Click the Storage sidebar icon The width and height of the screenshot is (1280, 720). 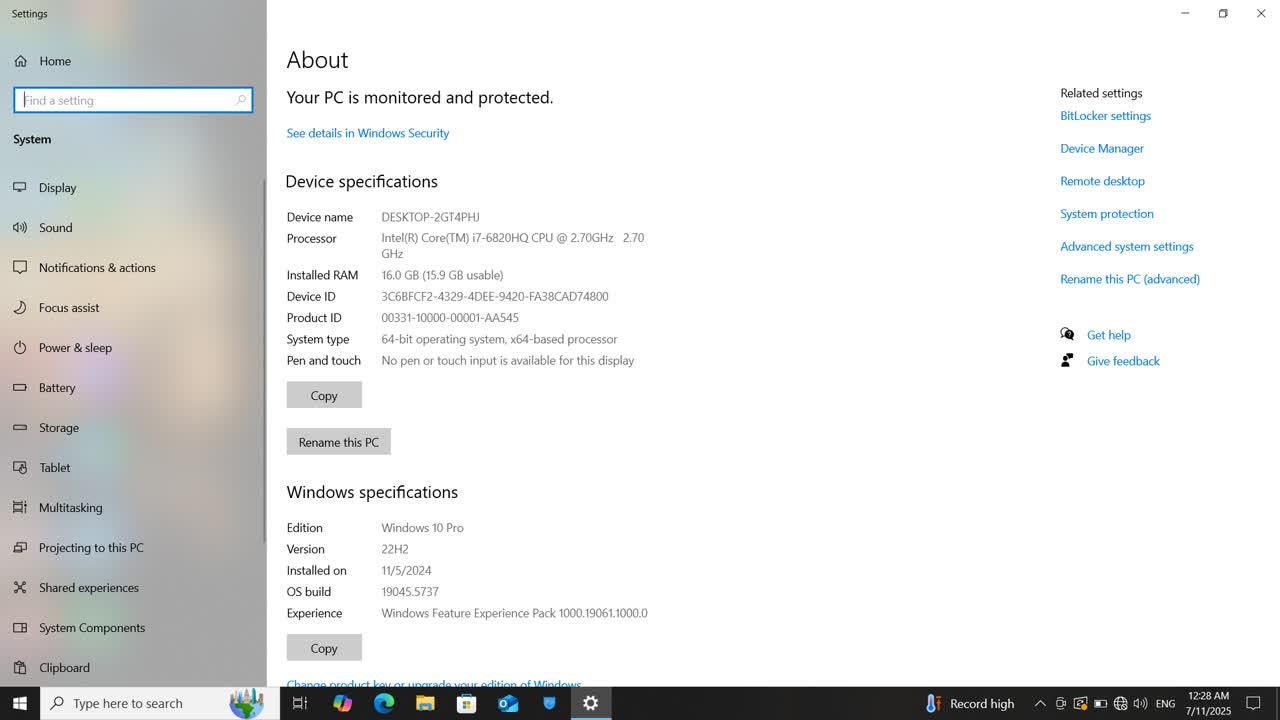pos(20,428)
